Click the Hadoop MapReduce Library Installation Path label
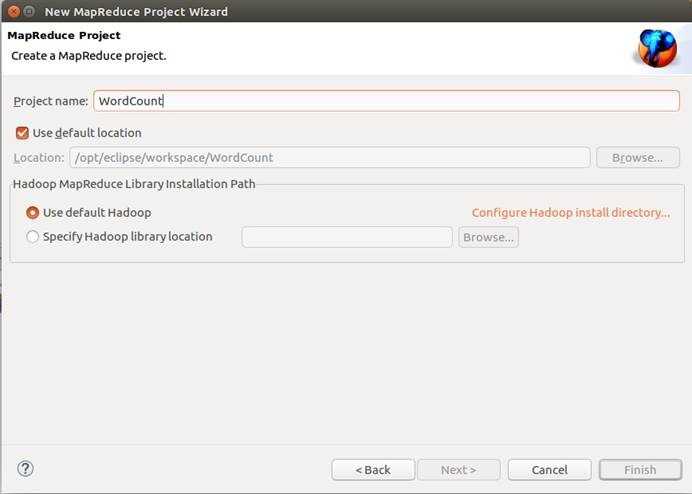Screen dimensions: 692x494 point(134,184)
